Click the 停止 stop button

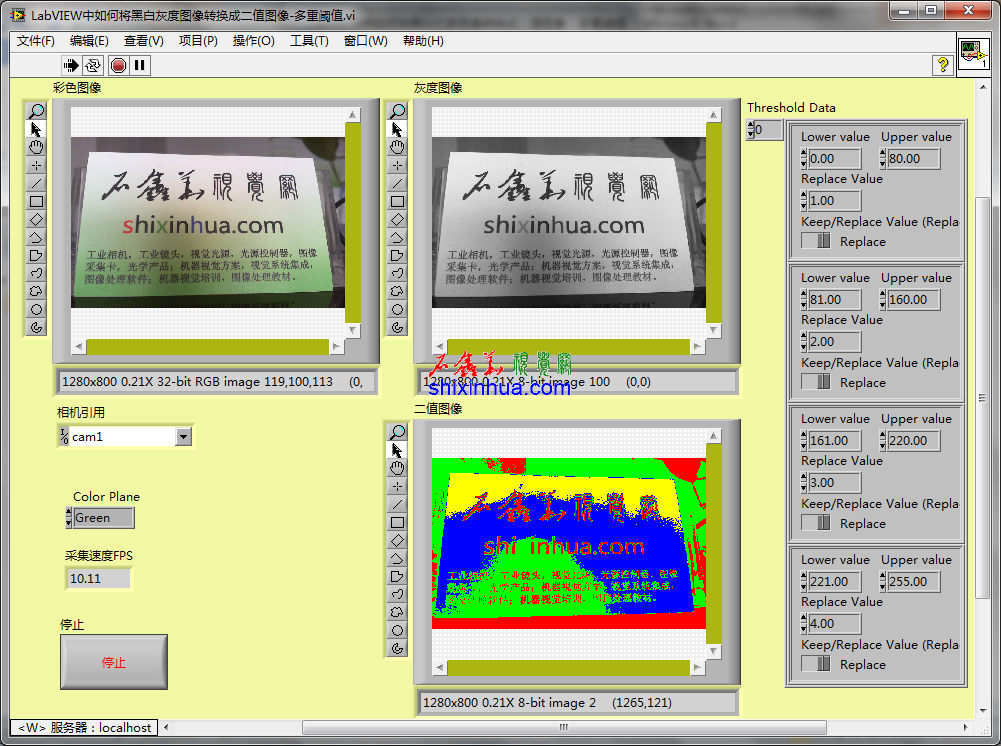[x=114, y=662]
